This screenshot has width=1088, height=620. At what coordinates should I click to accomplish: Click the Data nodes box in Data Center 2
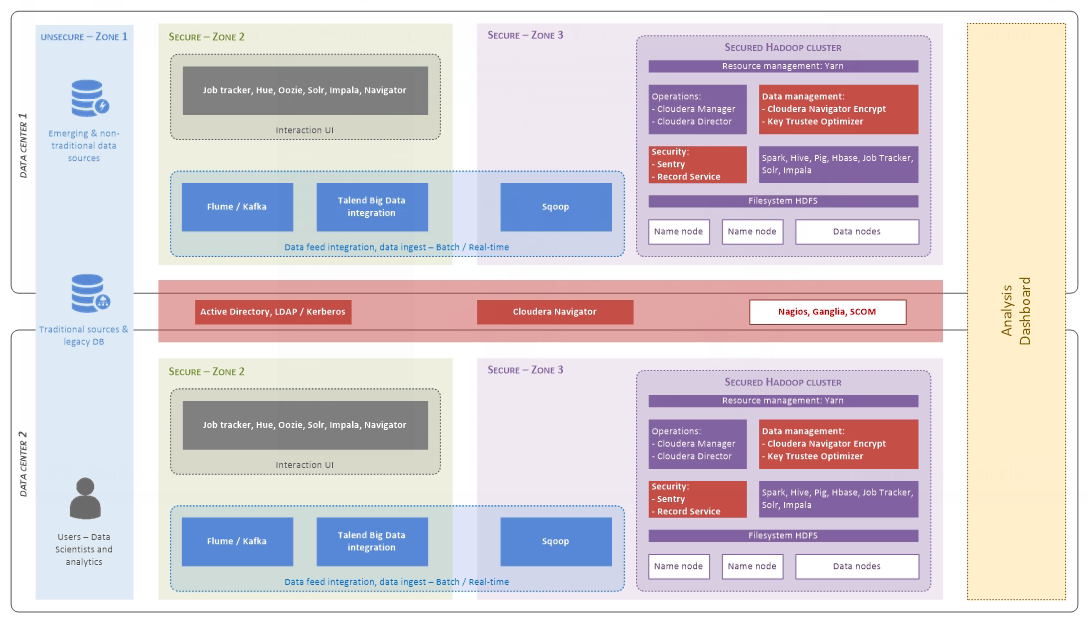(x=856, y=566)
